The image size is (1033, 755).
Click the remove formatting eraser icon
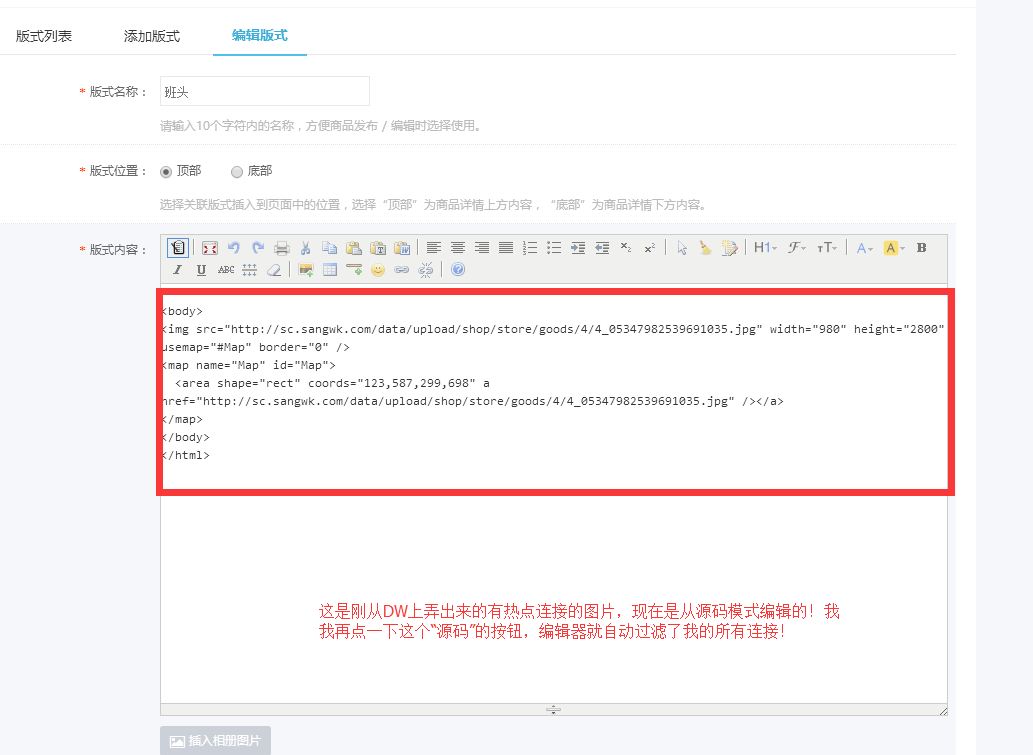[x=274, y=269]
